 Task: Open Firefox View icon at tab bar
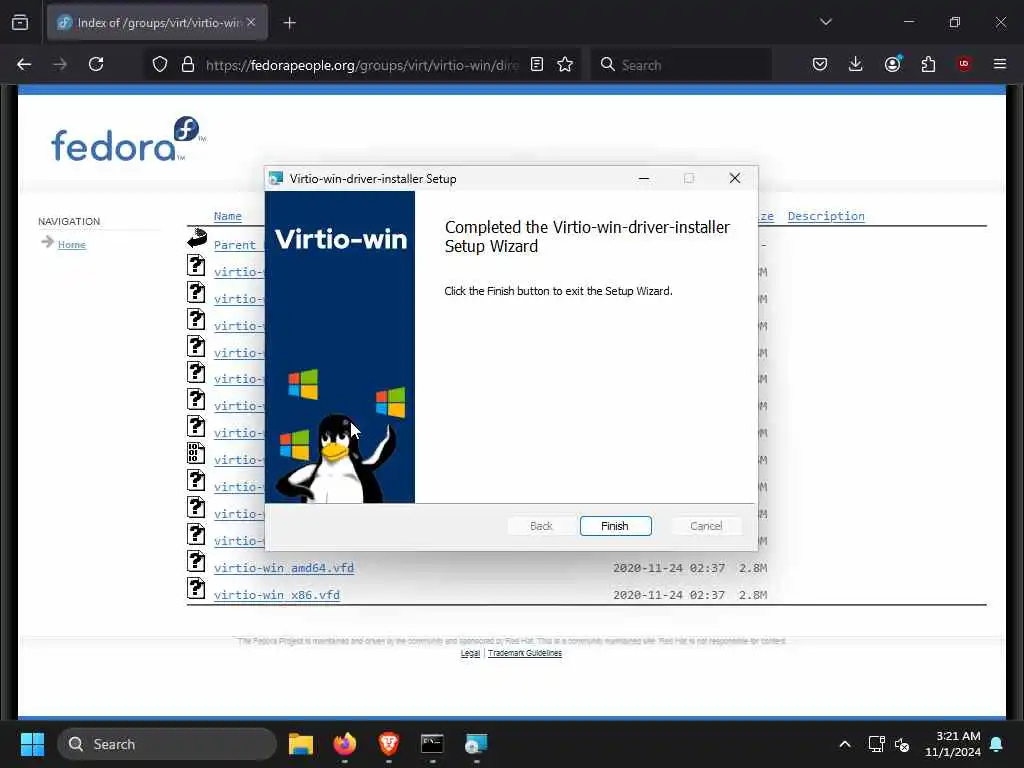point(20,23)
